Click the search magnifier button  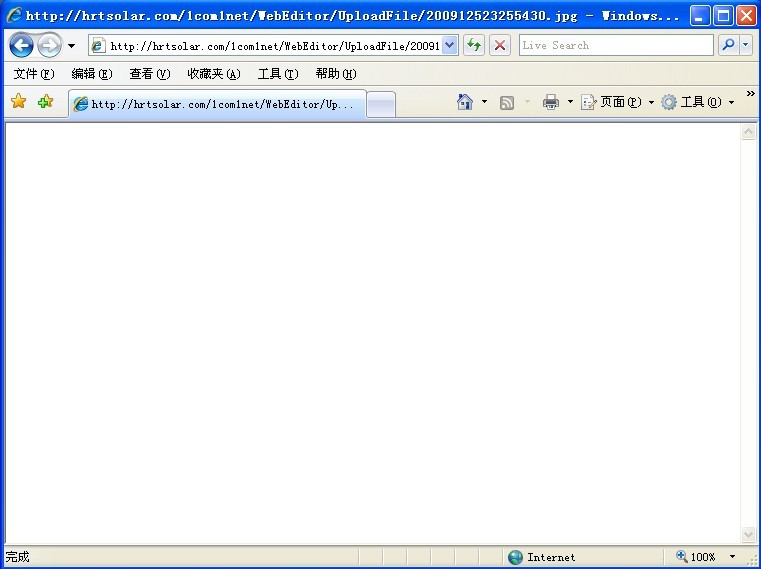pyautogui.click(x=728, y=46)
